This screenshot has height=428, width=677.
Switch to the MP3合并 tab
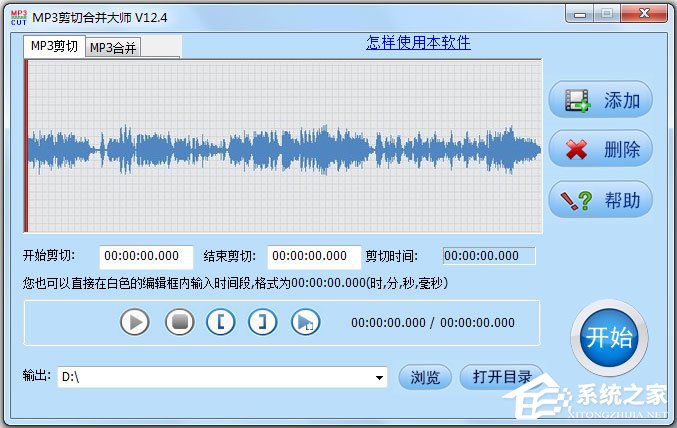tap(113, 48)
